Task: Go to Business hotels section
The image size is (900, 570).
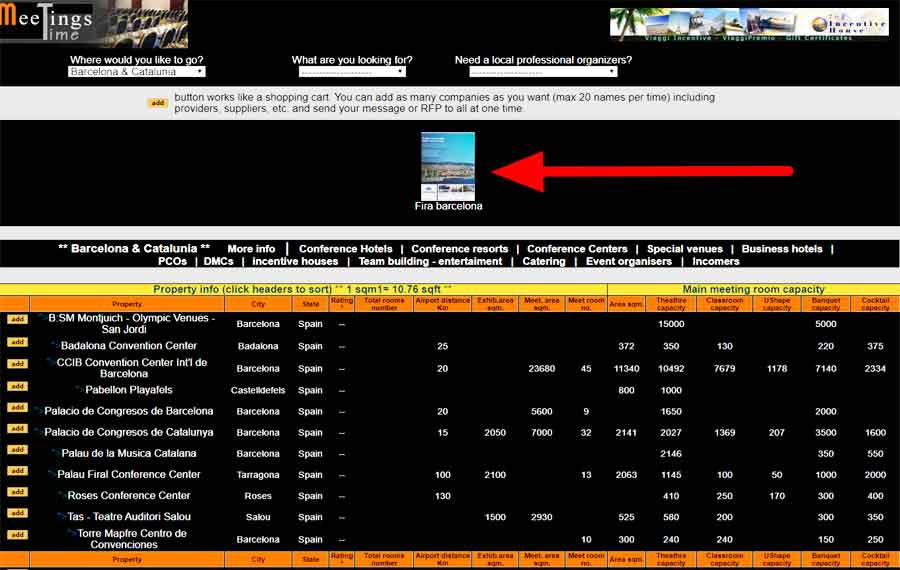Action: point(782,249)
